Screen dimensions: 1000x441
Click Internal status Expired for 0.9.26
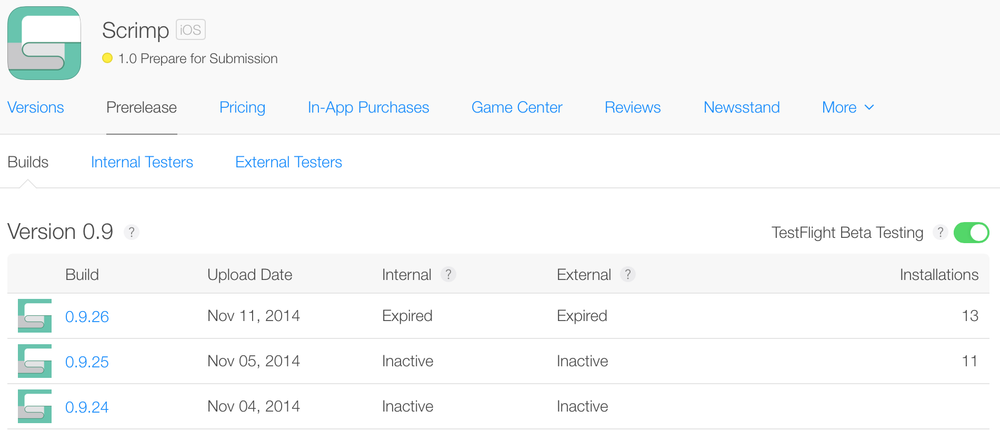(408, 316)
